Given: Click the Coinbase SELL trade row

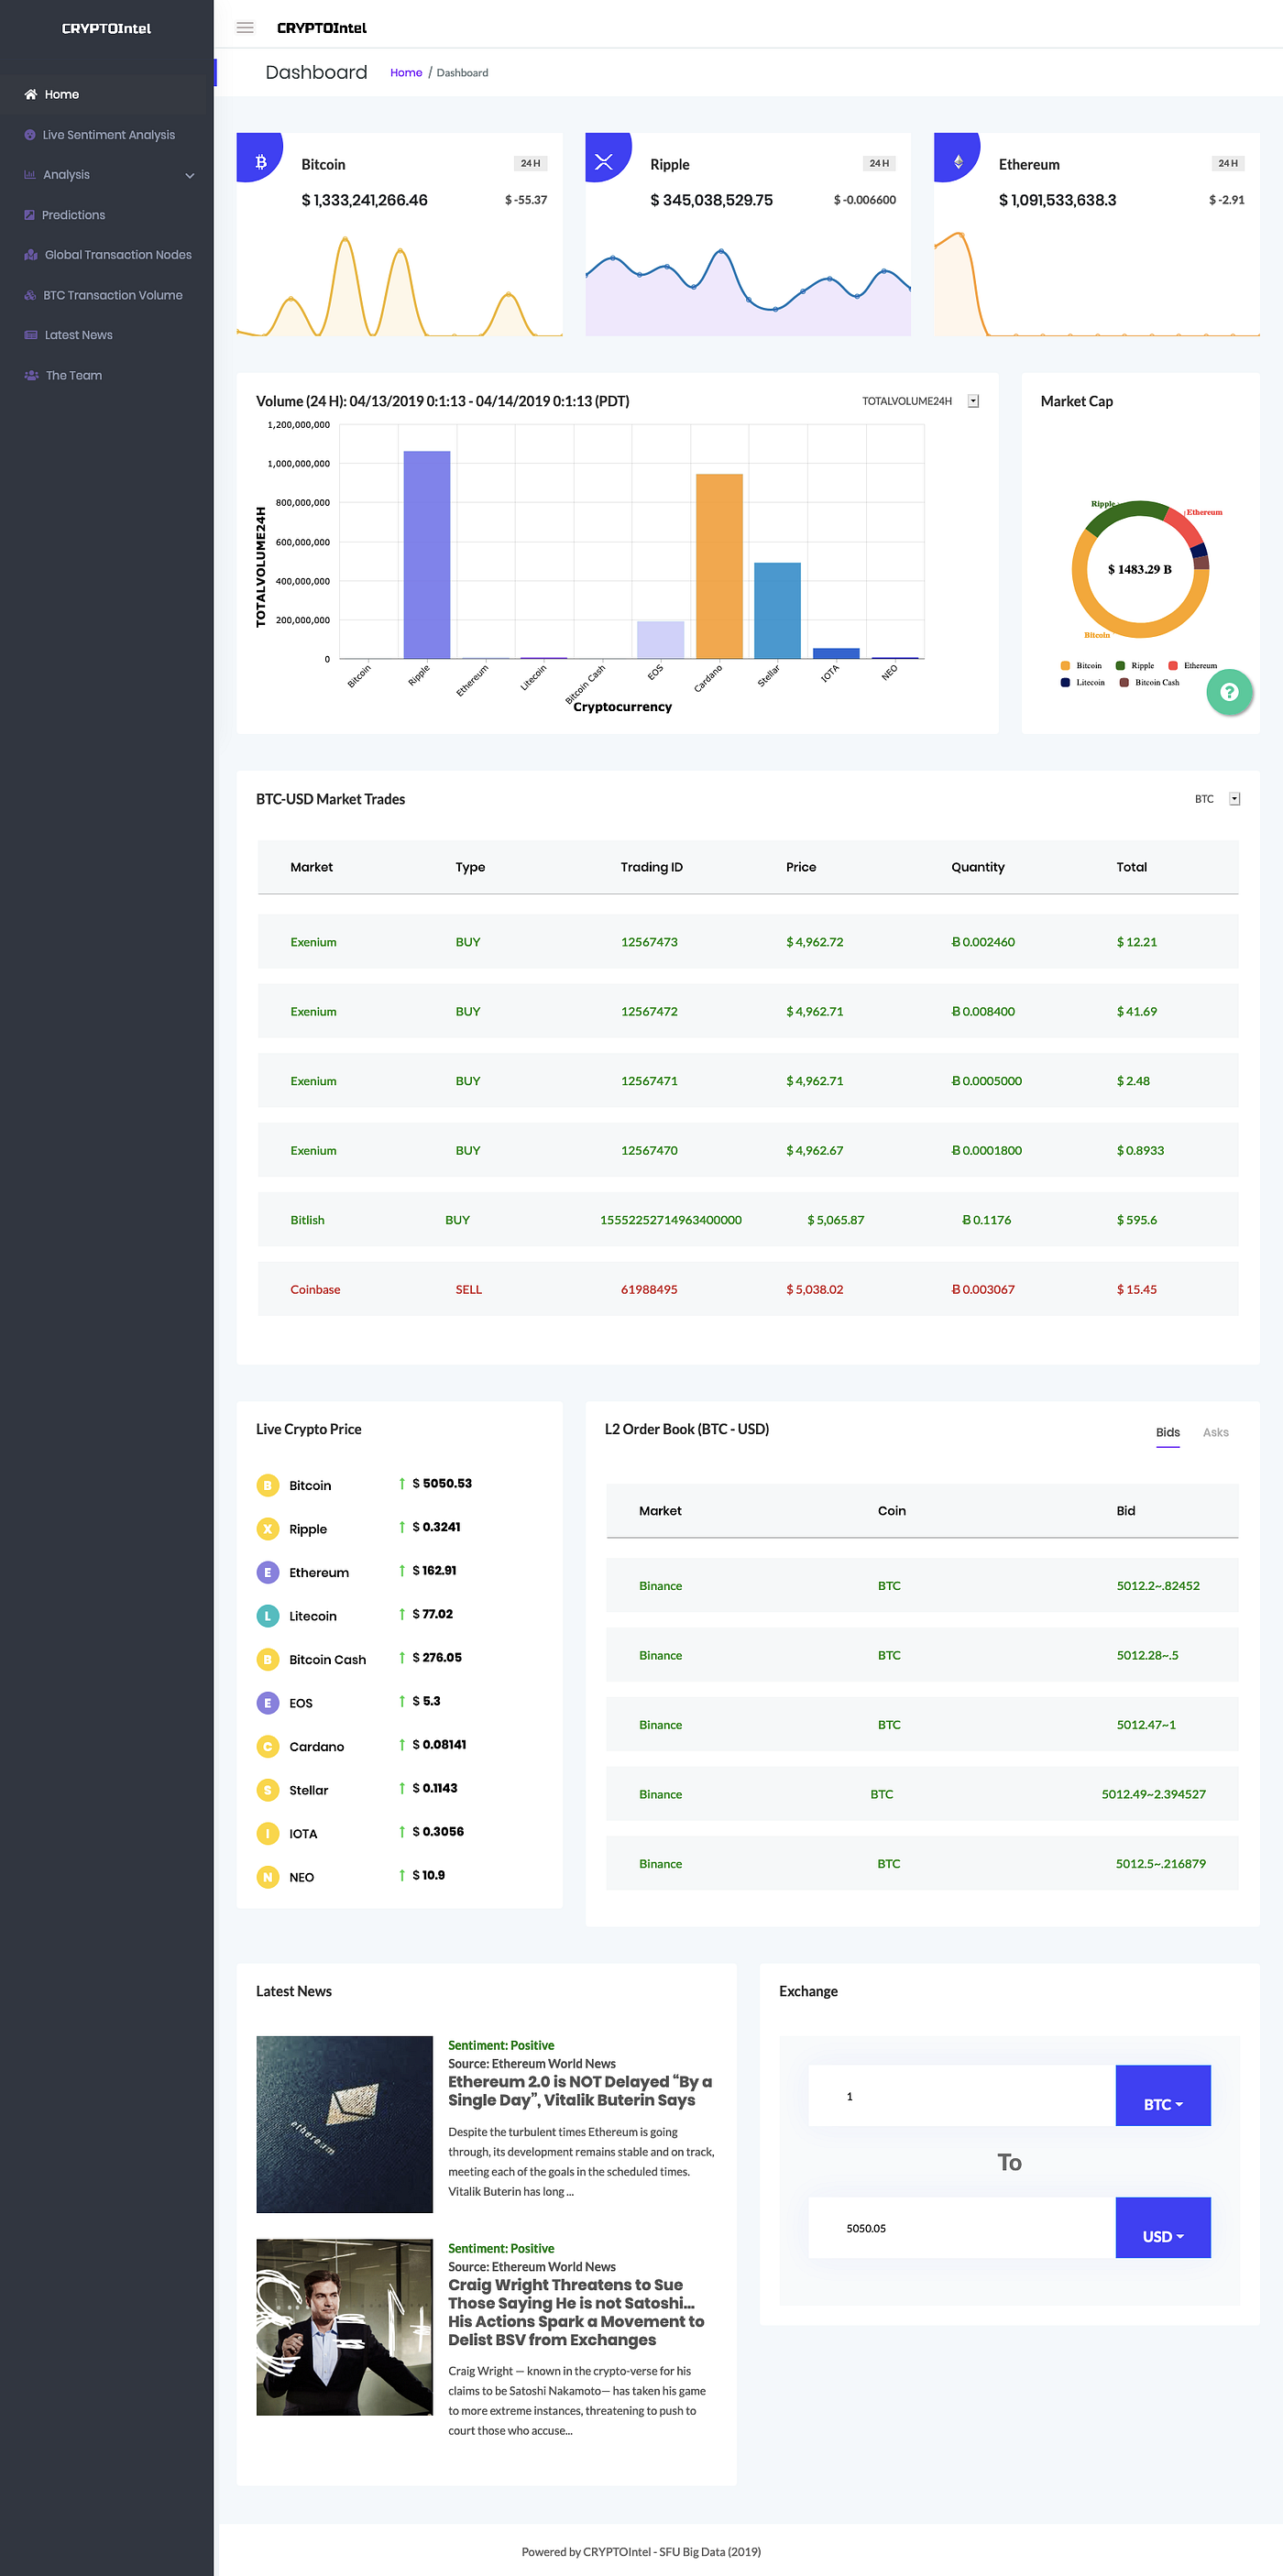Looking at the screenshot, I should [747, 1289].
